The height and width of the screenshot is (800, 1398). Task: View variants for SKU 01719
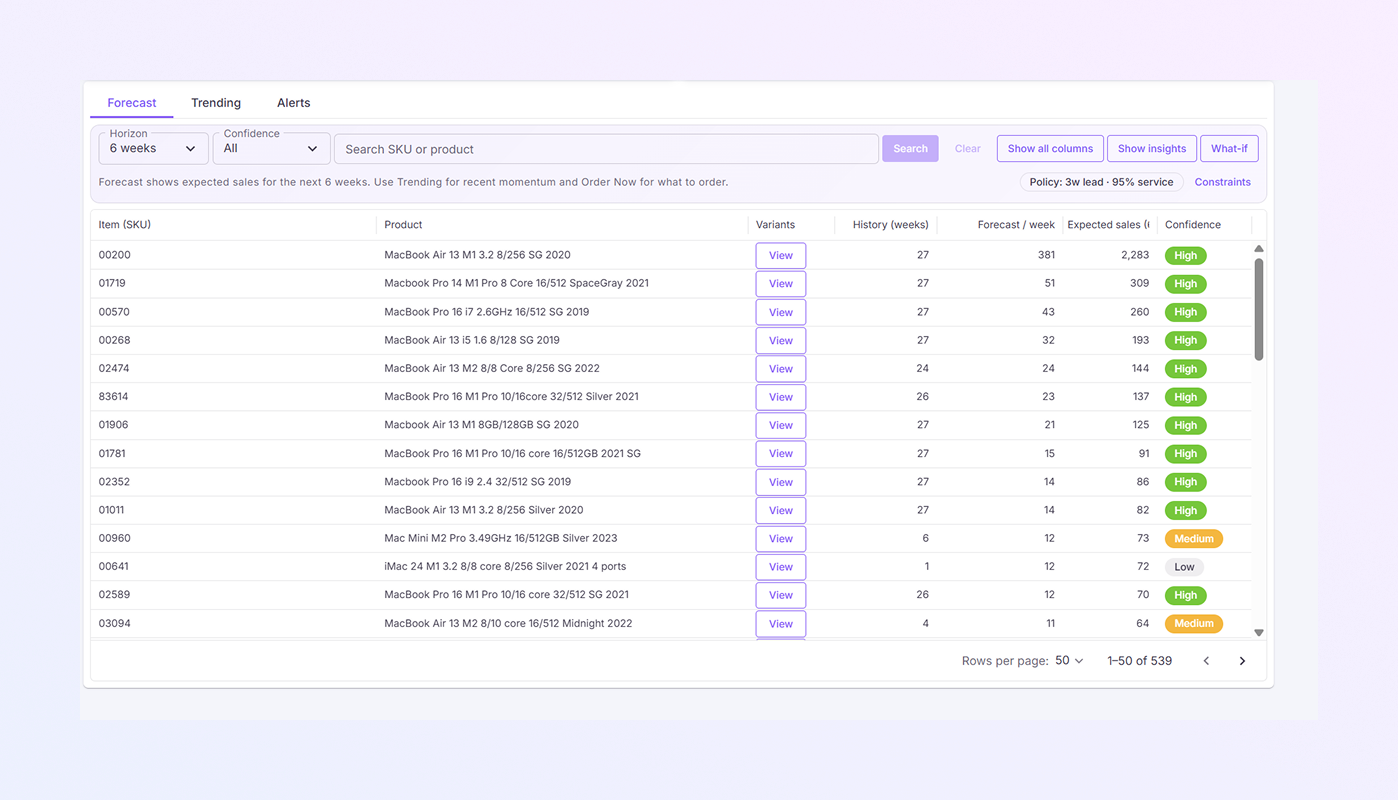781,284
